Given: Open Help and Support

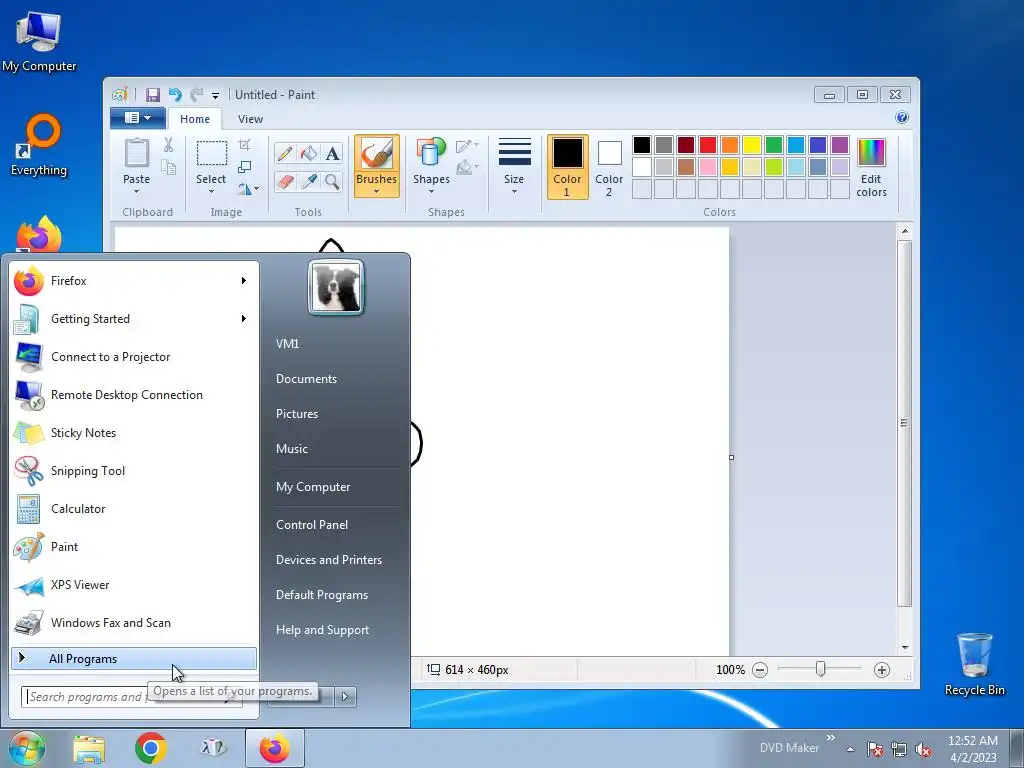Looking at the screenshot, I should (x=322, y=630).
